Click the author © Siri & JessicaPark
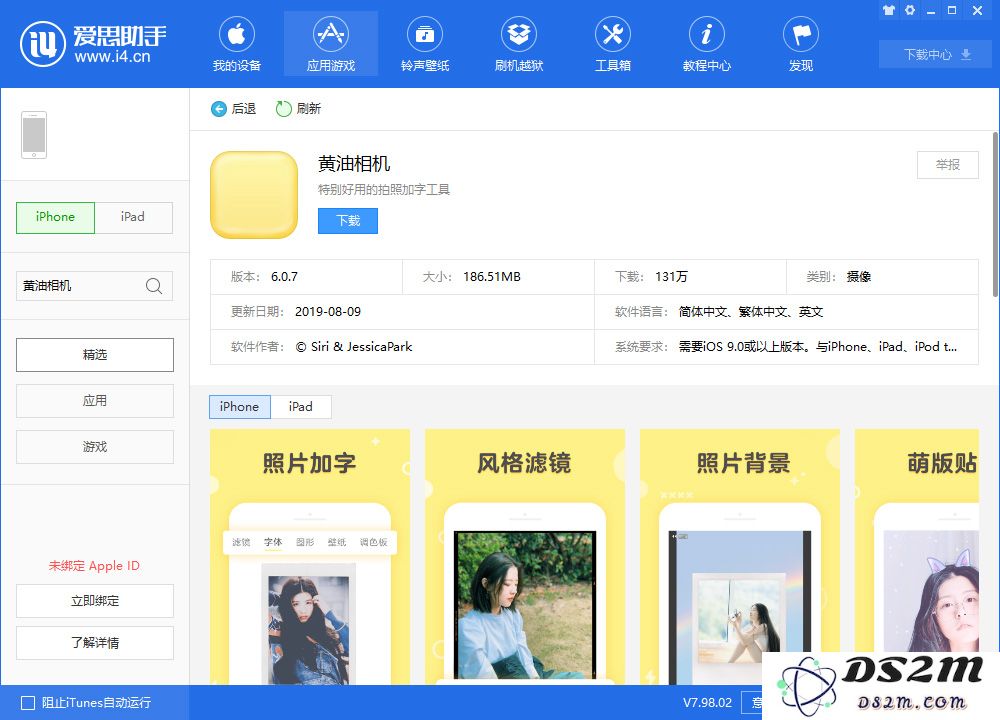This screenshot has width=1000, height=720. tap(354, 347)
